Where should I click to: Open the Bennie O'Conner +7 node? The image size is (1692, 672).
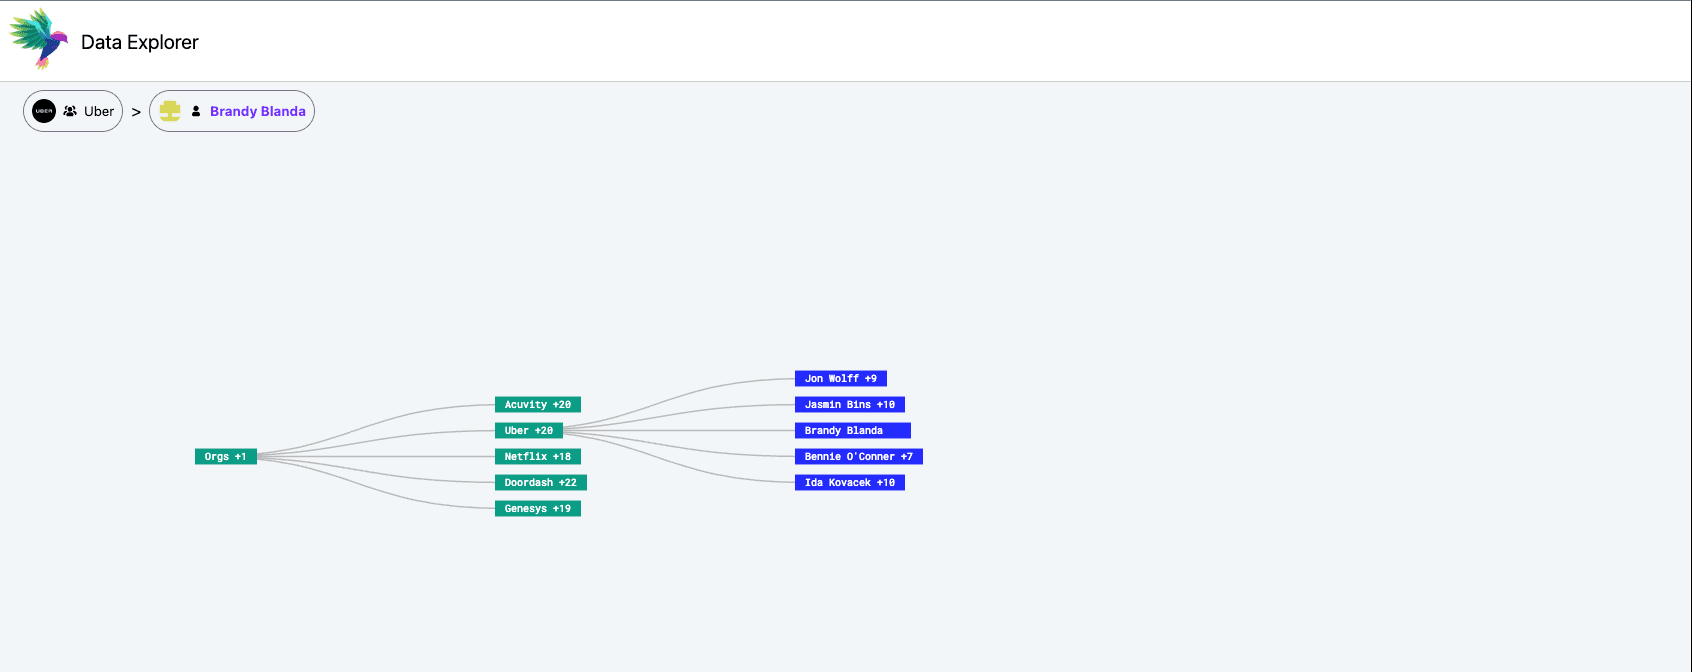[859, 457]
